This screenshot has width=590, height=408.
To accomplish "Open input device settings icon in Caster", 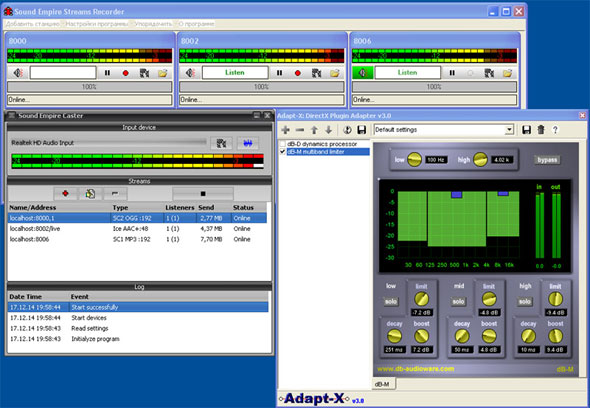I will (x=221, y=143).
